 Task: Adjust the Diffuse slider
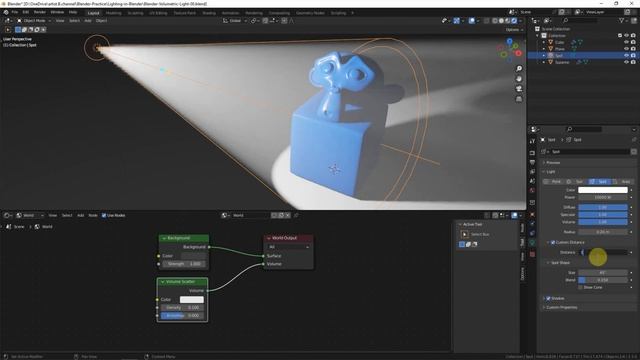click(603, 207)
